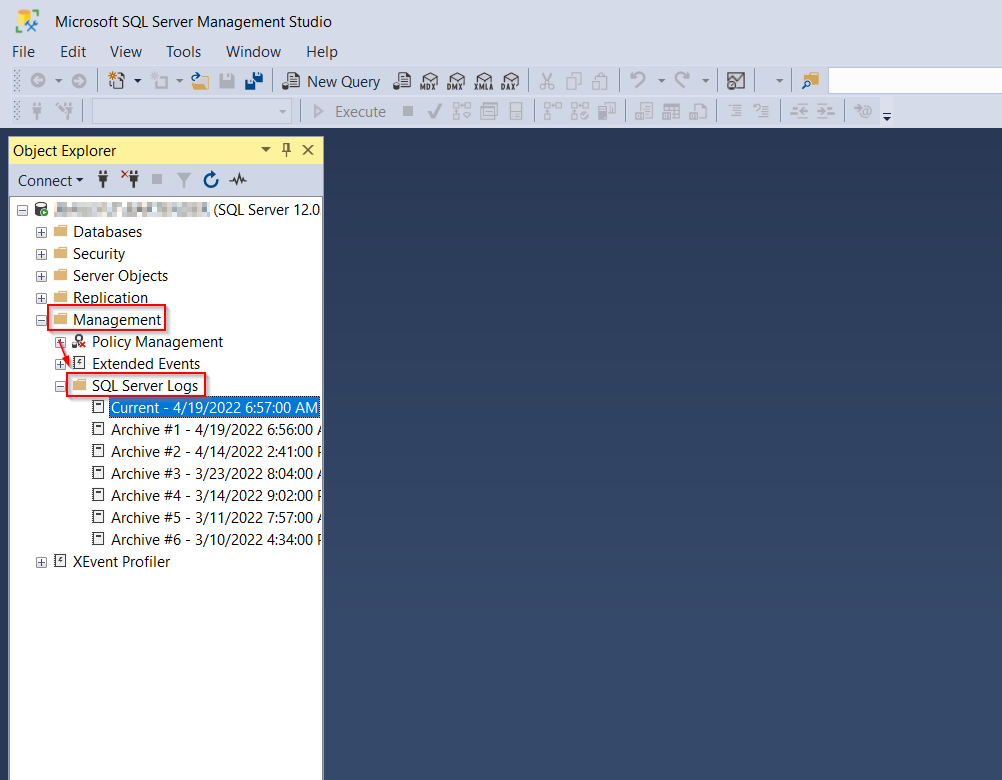
Task: Close the Object Explorer panel
Action: click(x=308, y=149)
